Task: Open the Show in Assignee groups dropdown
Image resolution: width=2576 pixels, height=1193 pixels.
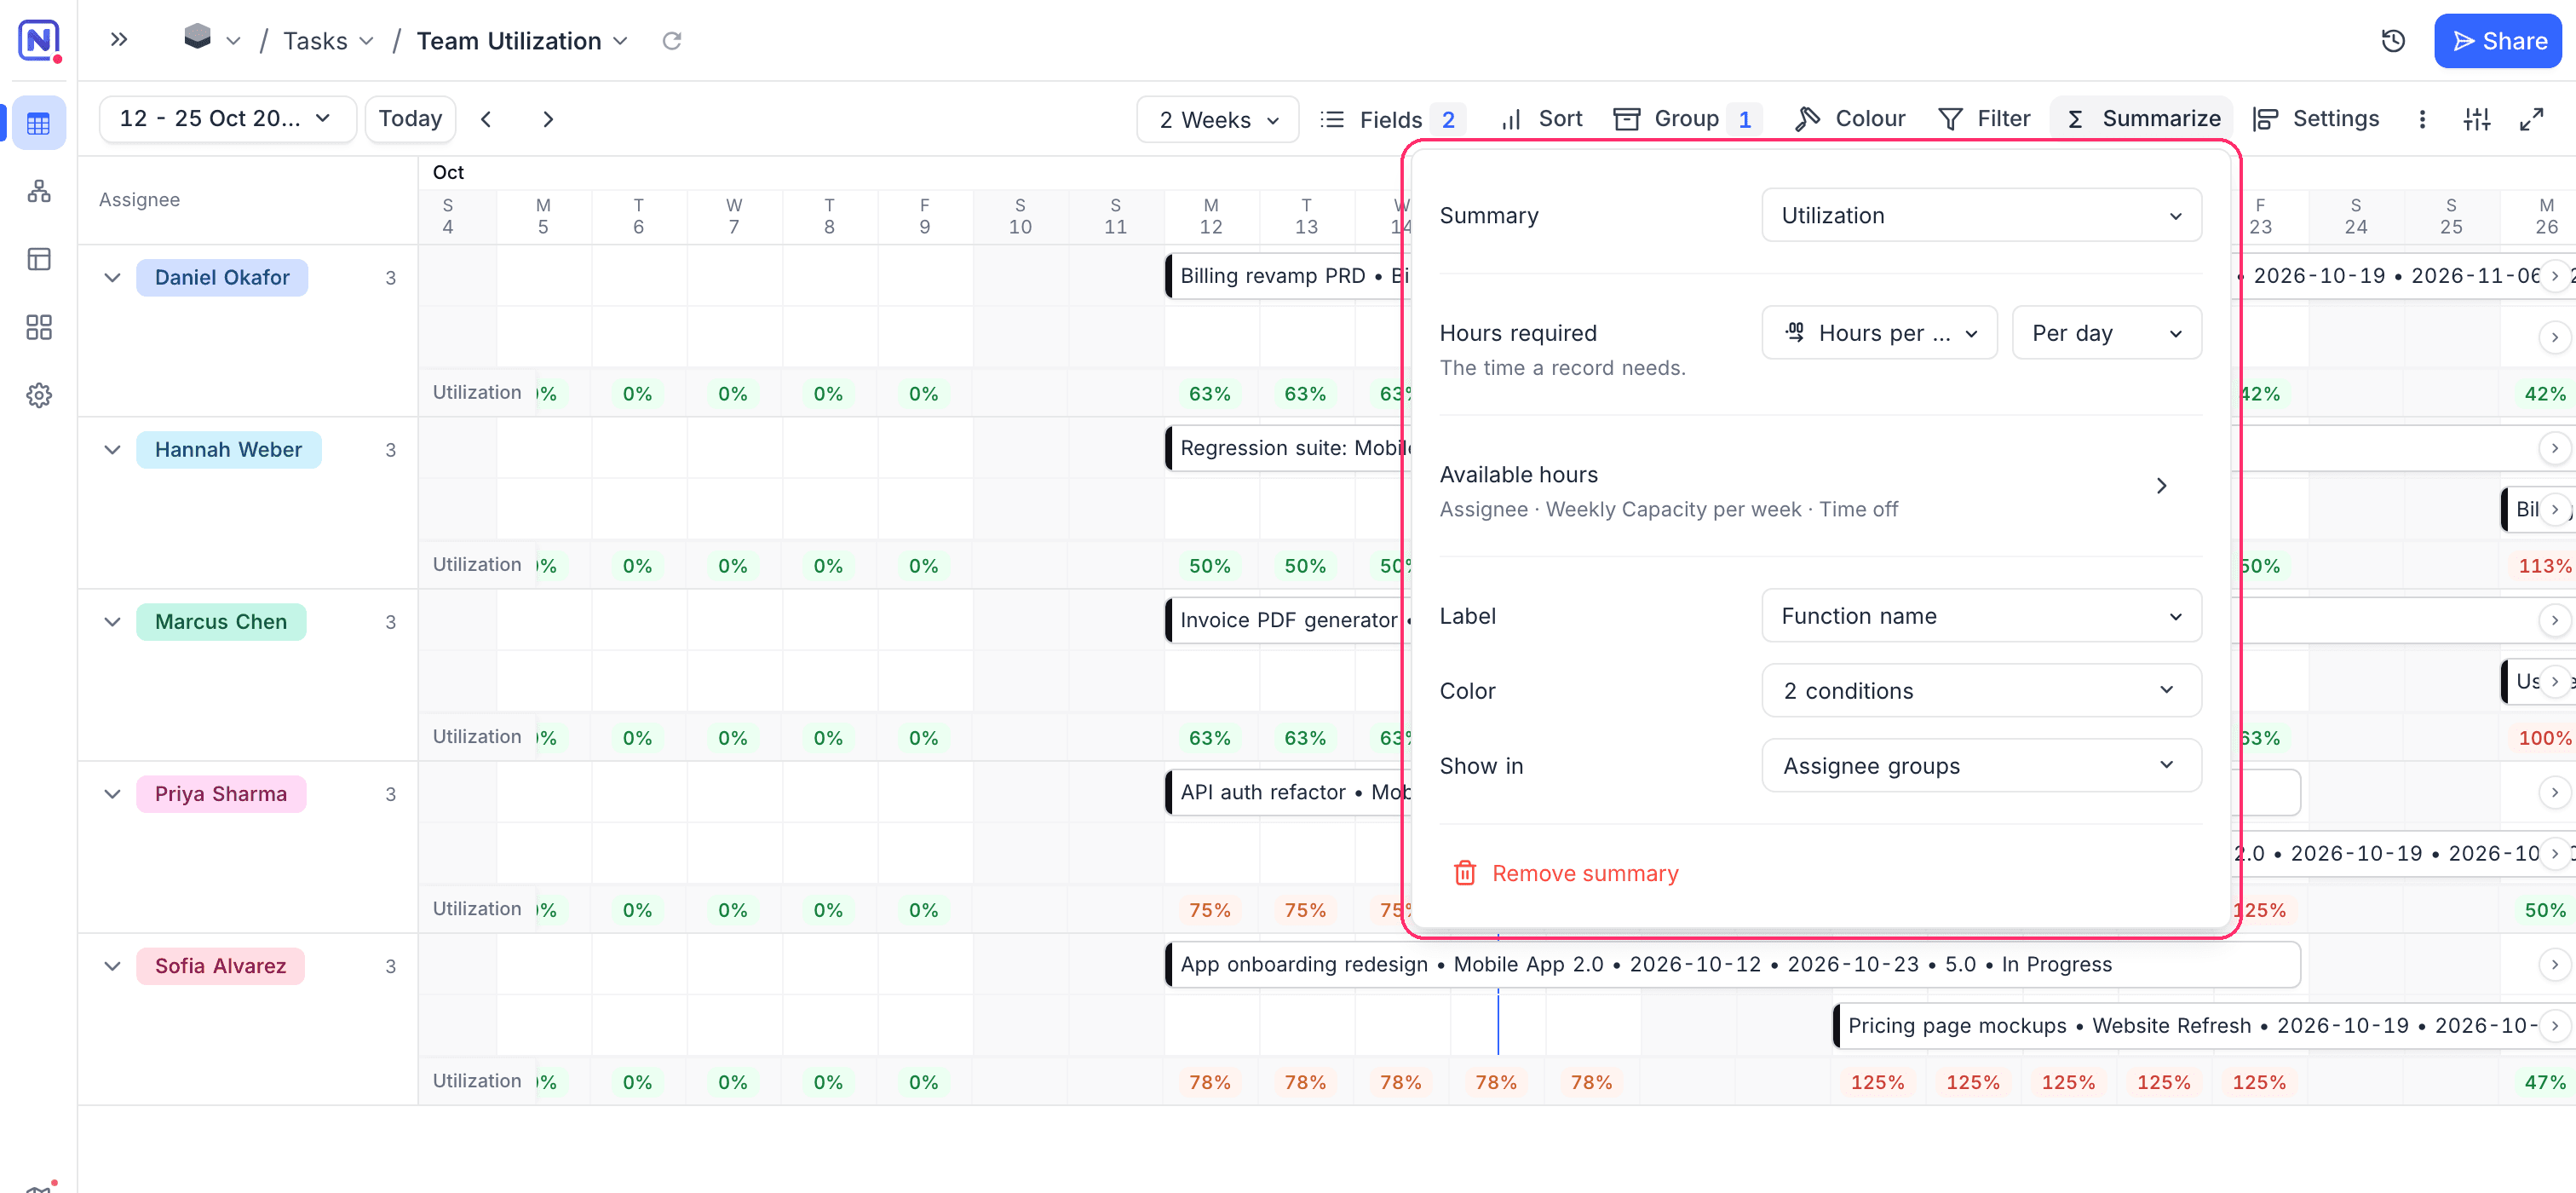Action: pos(1981,766)
